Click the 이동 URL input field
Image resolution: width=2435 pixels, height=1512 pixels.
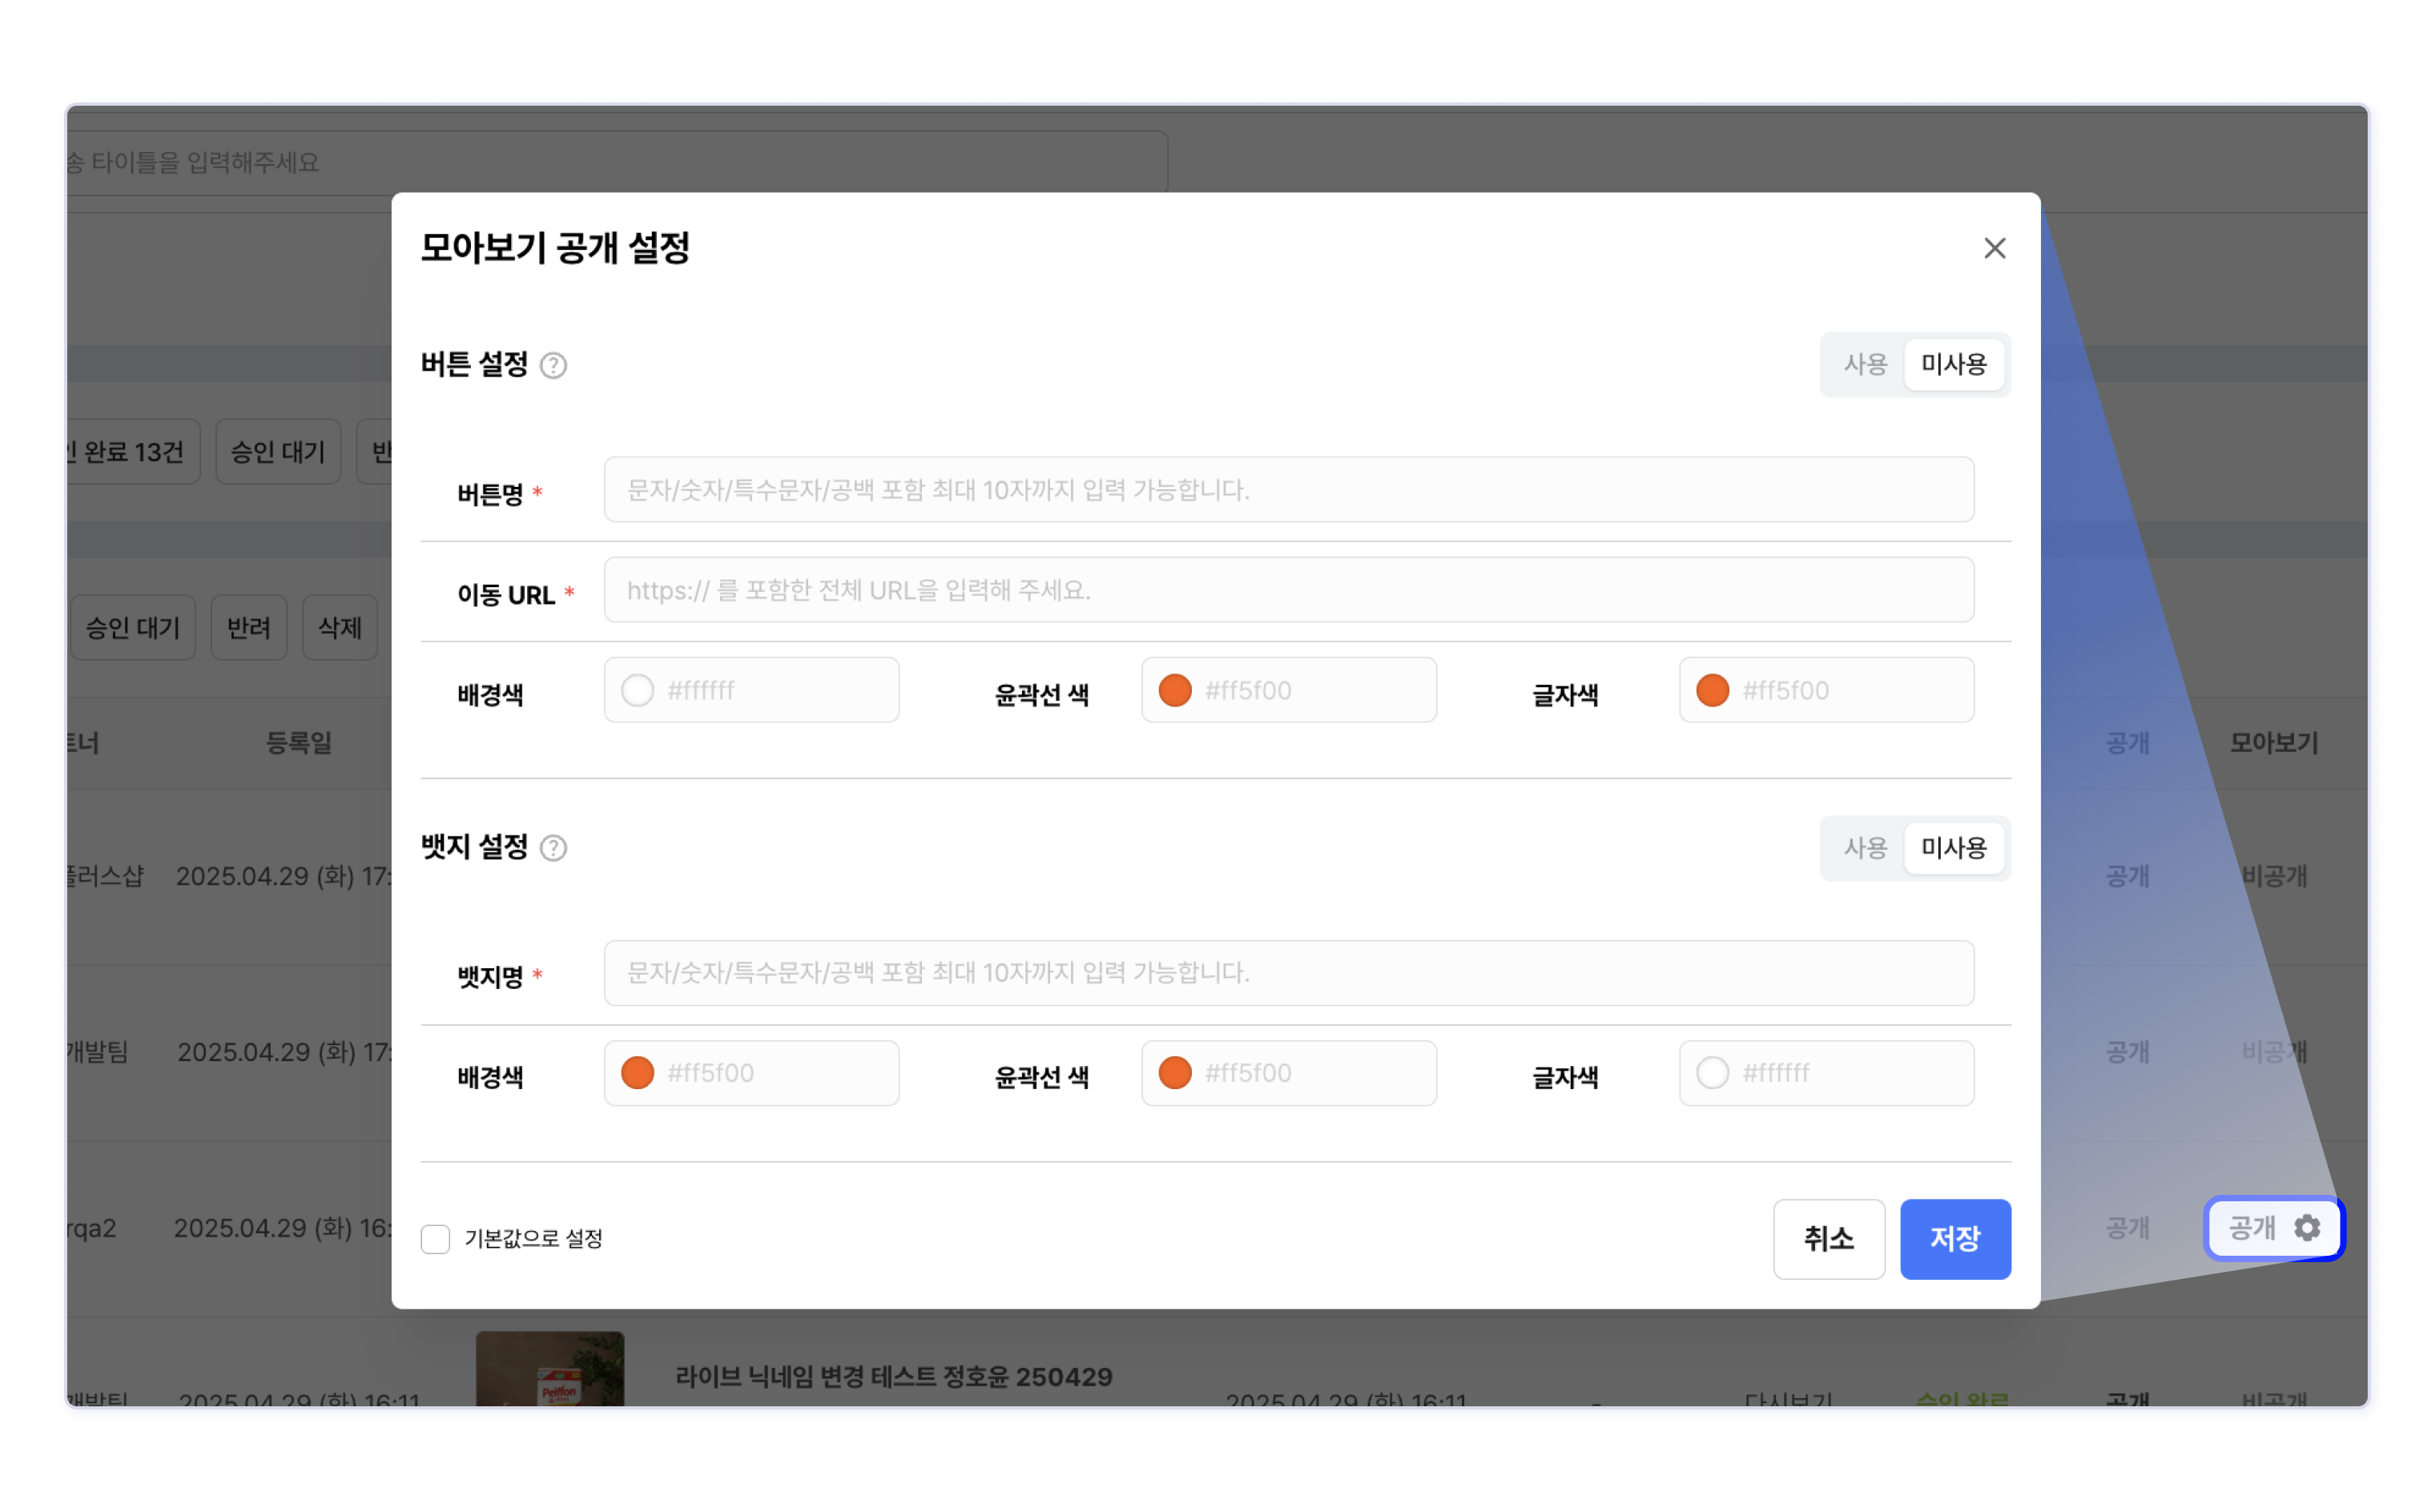(x=1288, y=590)
